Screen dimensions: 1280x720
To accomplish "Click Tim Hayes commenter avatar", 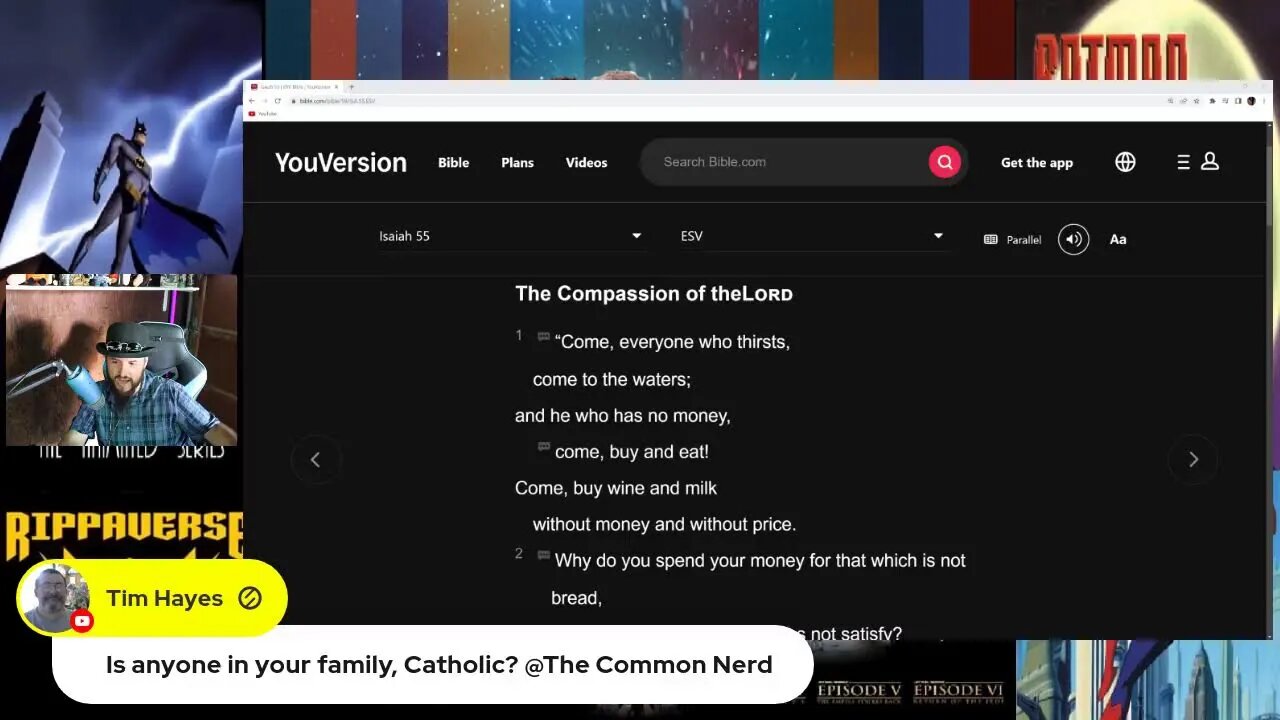I will coord(55,598).
